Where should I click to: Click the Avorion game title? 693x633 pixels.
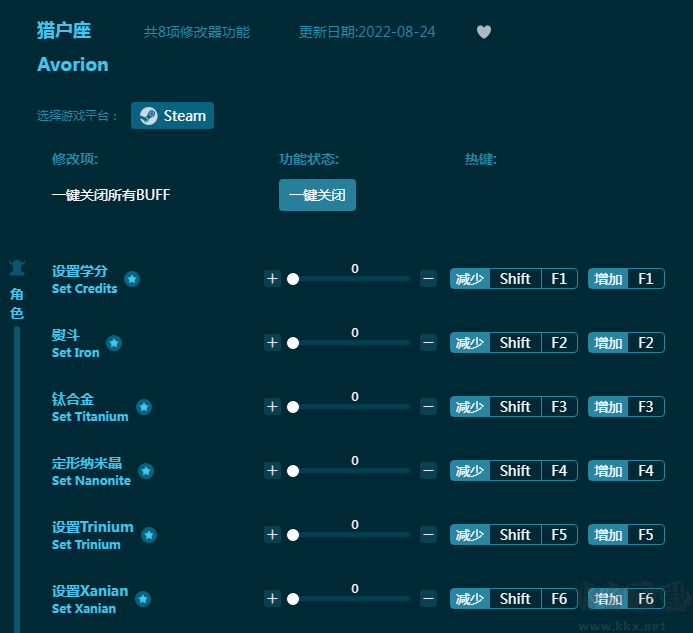pyautogui.click(x=73, y=65)
